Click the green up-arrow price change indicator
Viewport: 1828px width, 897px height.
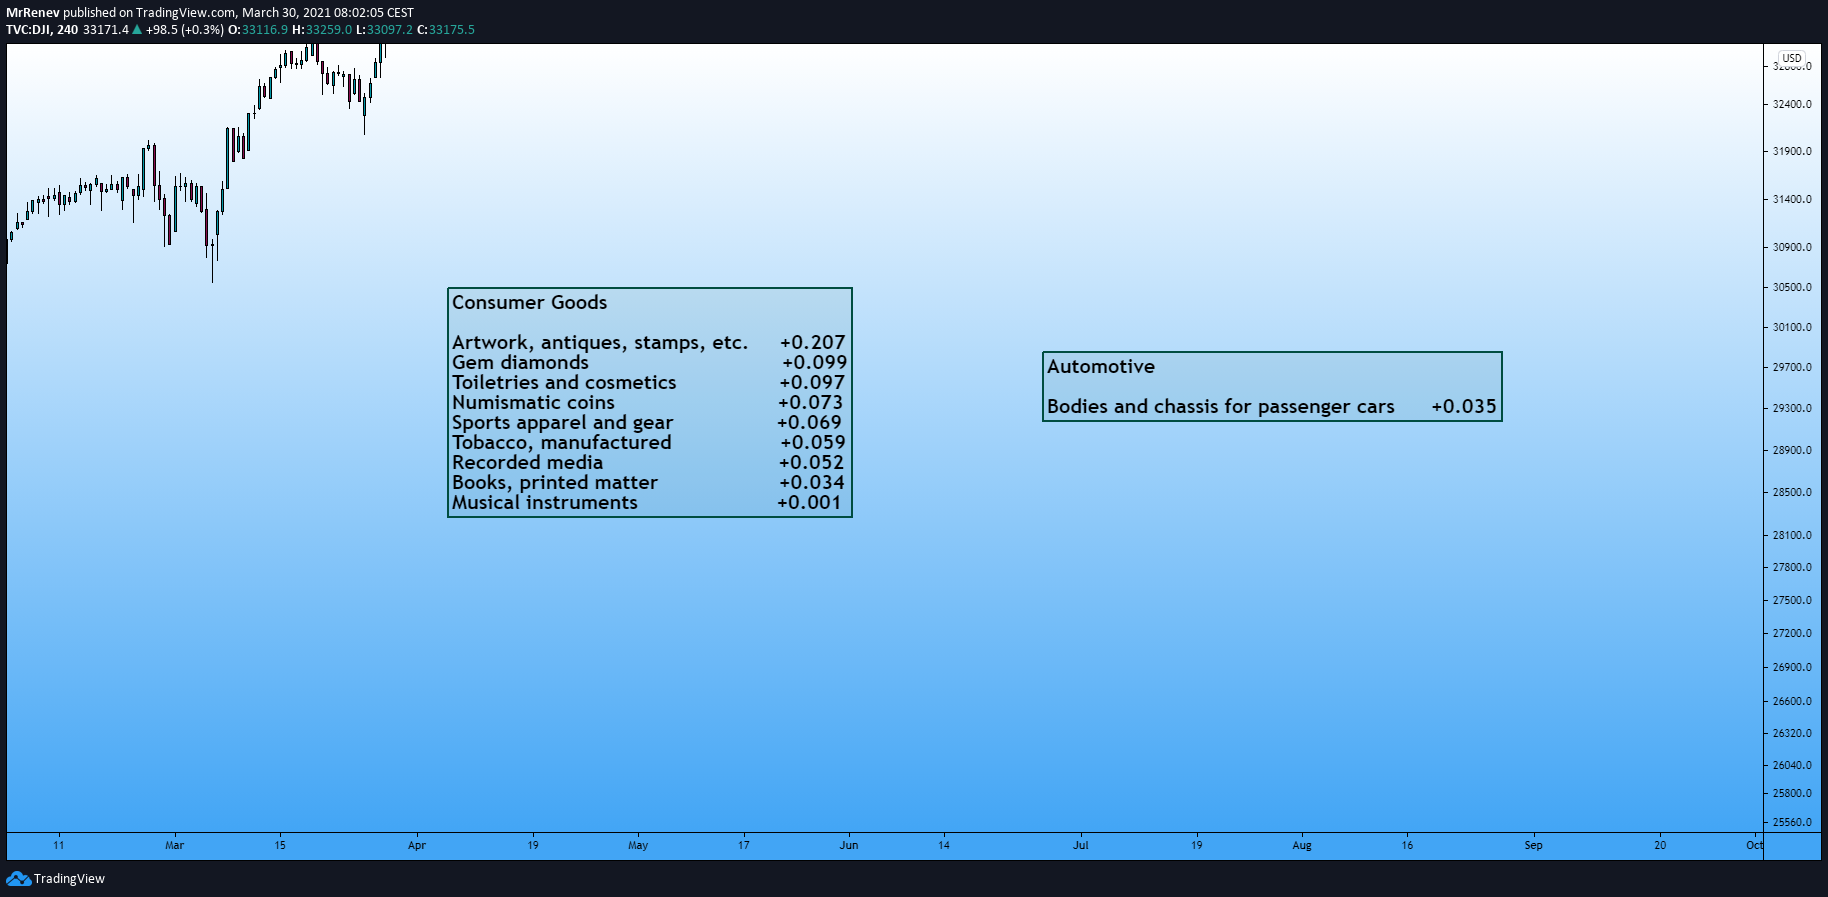coord(137,30)
